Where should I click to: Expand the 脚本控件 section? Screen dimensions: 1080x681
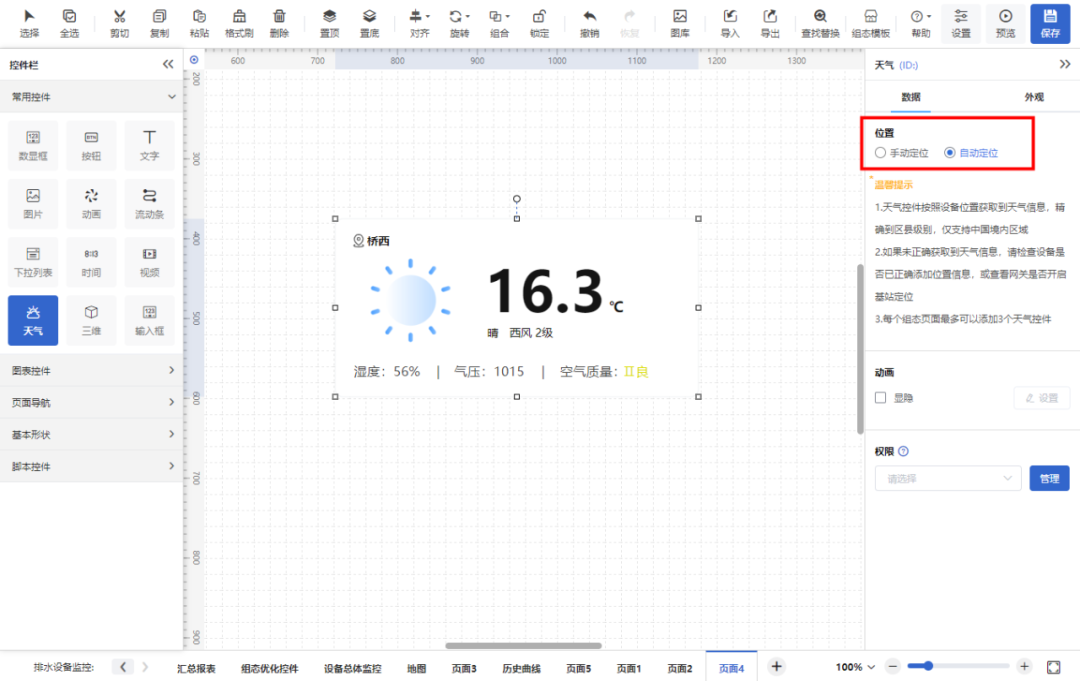pos(92,466)
